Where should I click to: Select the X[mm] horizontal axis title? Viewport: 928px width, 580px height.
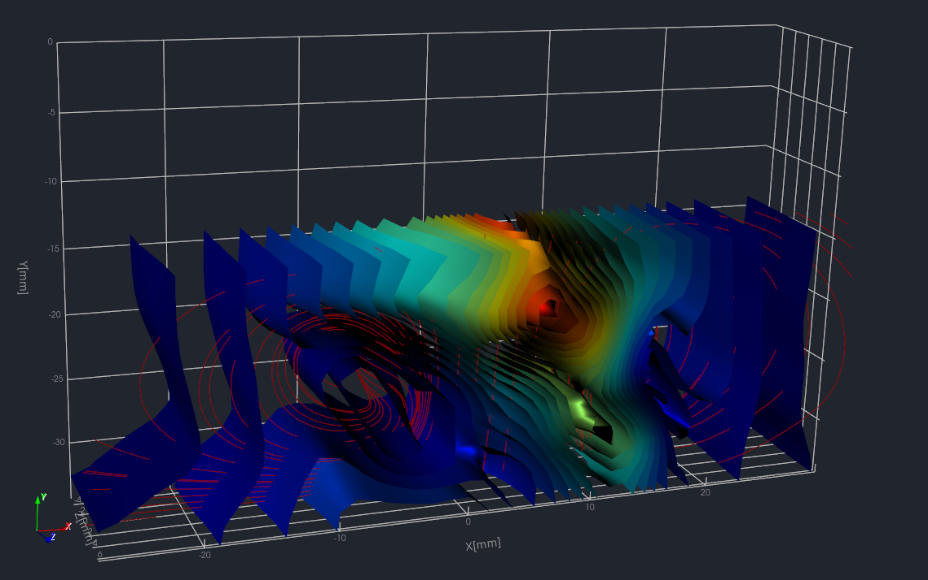click(x=482, y=544)
